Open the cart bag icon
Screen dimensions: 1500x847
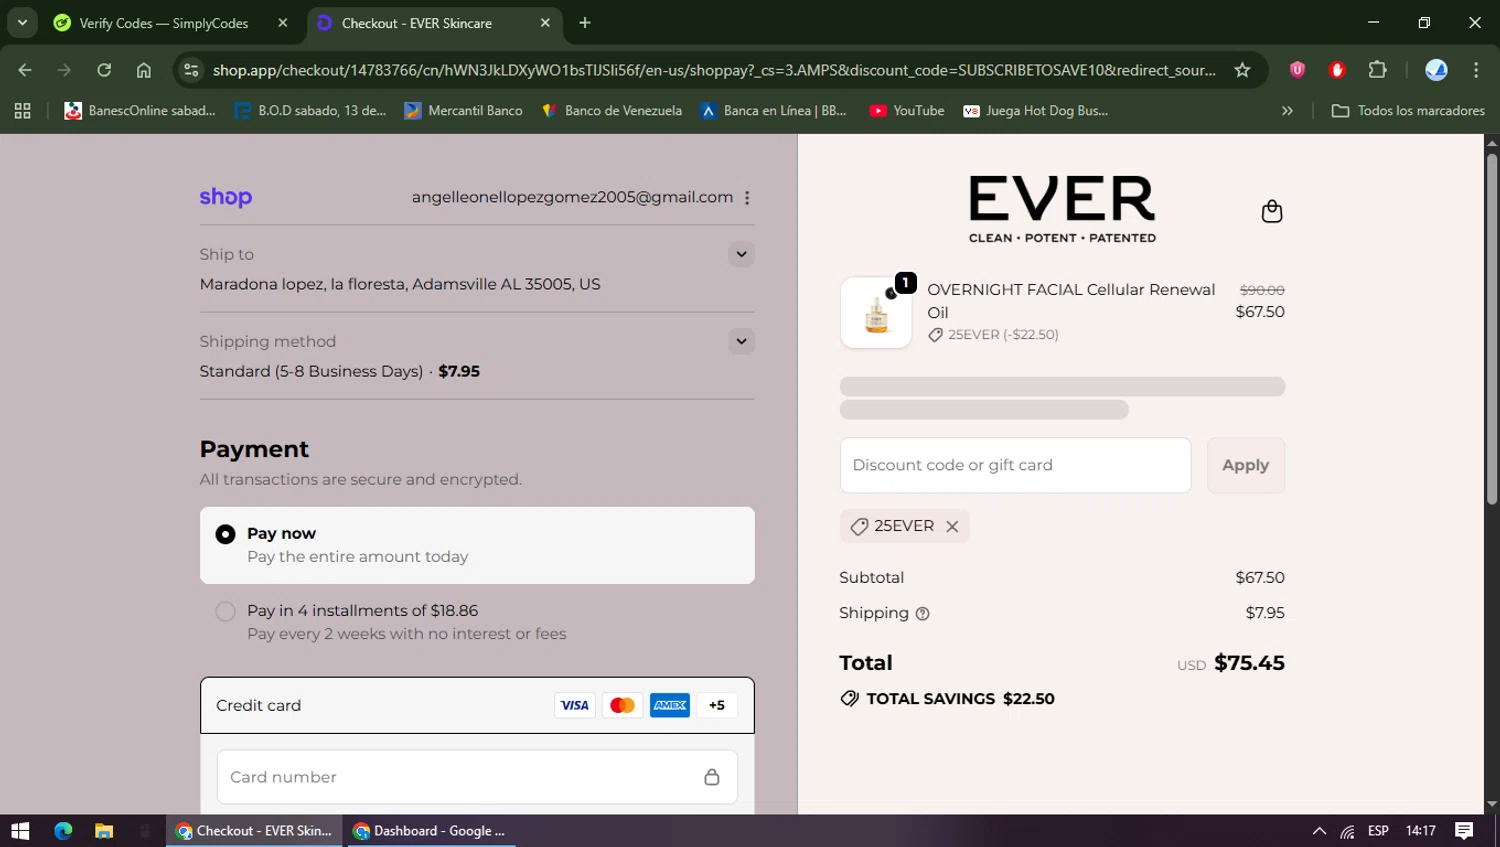point(1271,211)
